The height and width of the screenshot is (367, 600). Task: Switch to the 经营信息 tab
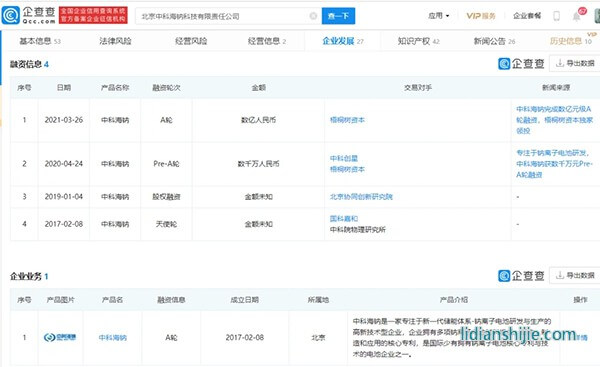(x=267, y=41)
